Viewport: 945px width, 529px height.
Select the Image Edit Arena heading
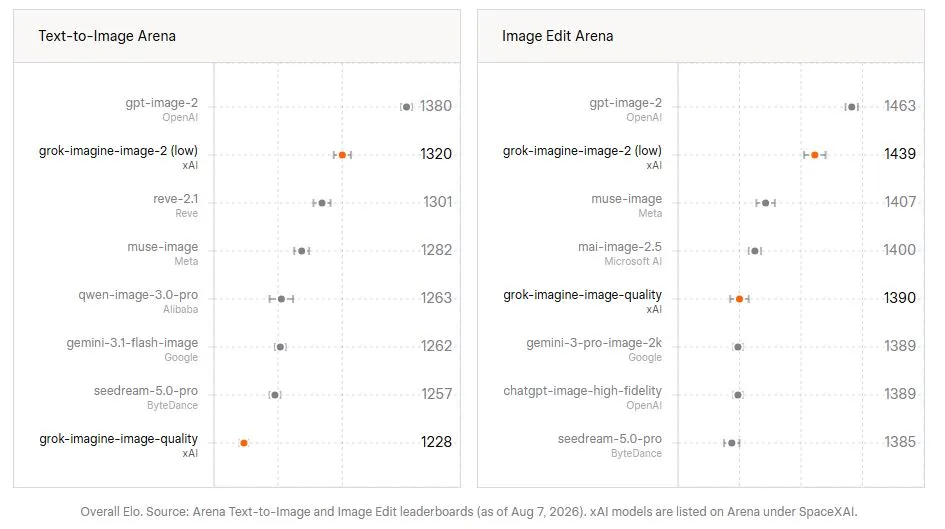tap(557, 36)
